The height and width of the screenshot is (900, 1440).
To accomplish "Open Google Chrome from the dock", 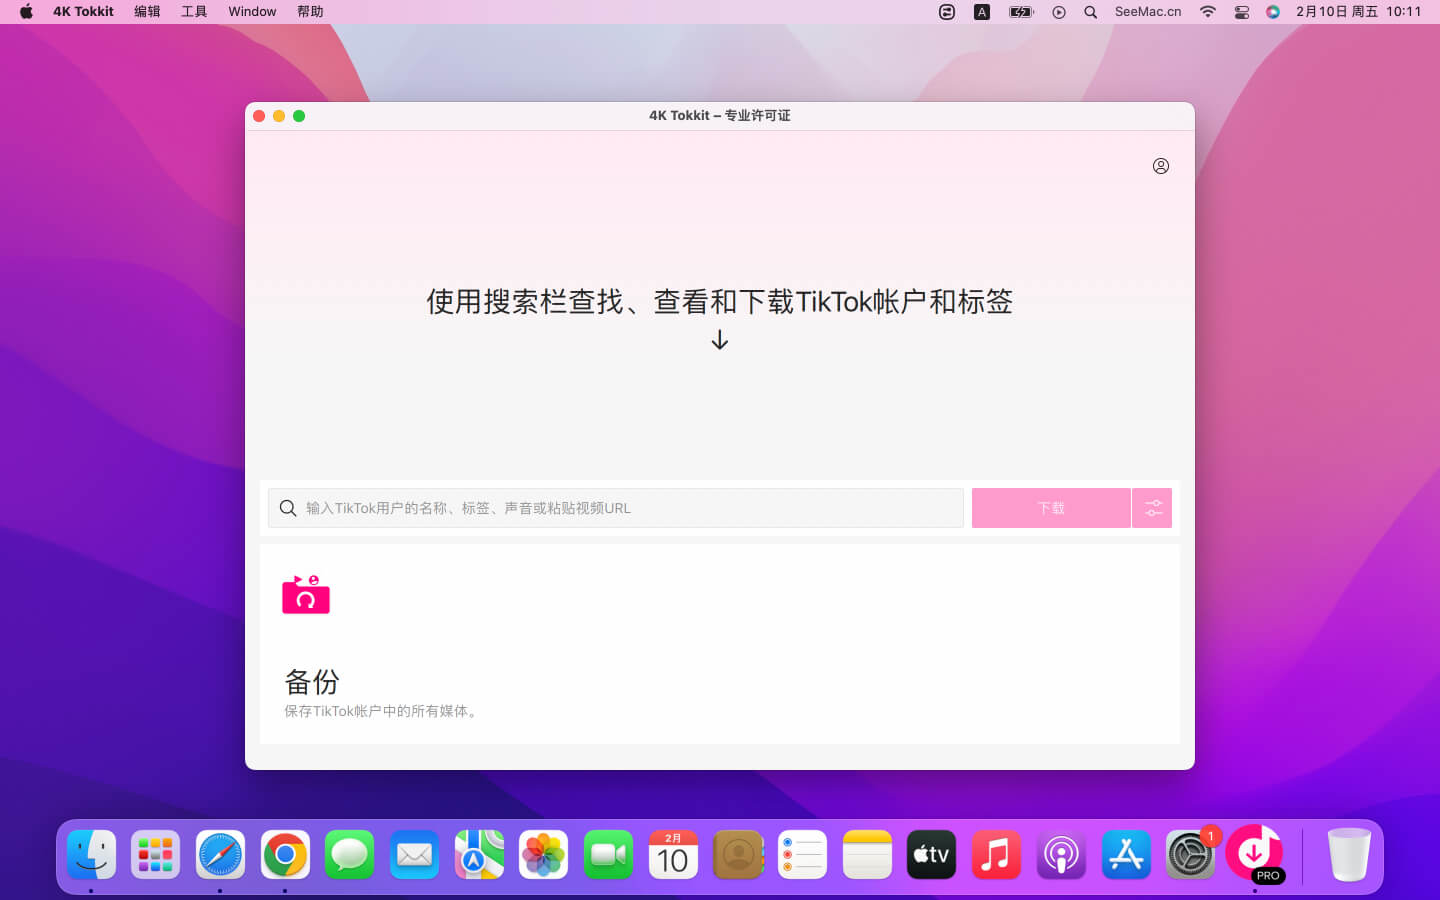I will tap(285, 855).
